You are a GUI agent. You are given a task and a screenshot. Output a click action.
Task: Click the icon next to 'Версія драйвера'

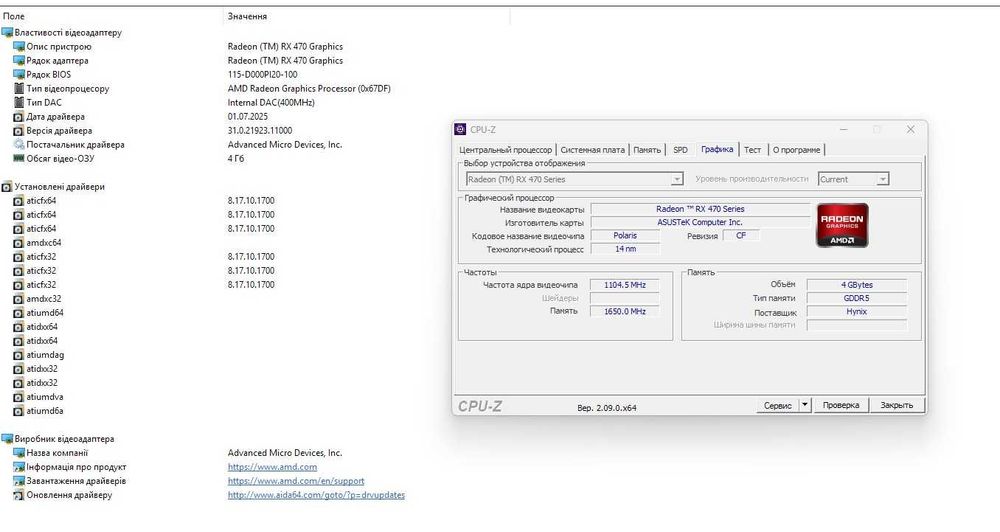[x=18, y=131]
